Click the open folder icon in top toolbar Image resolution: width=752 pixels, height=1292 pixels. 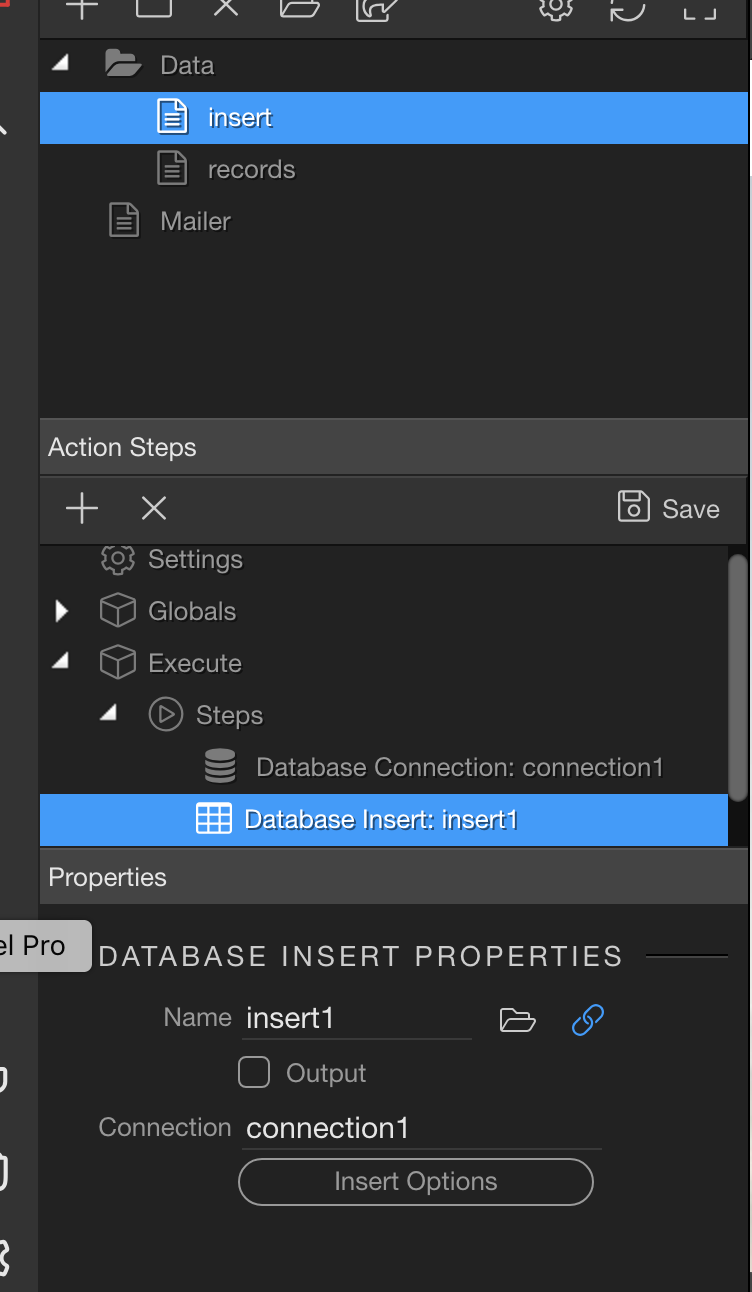(x=300, y=8)
